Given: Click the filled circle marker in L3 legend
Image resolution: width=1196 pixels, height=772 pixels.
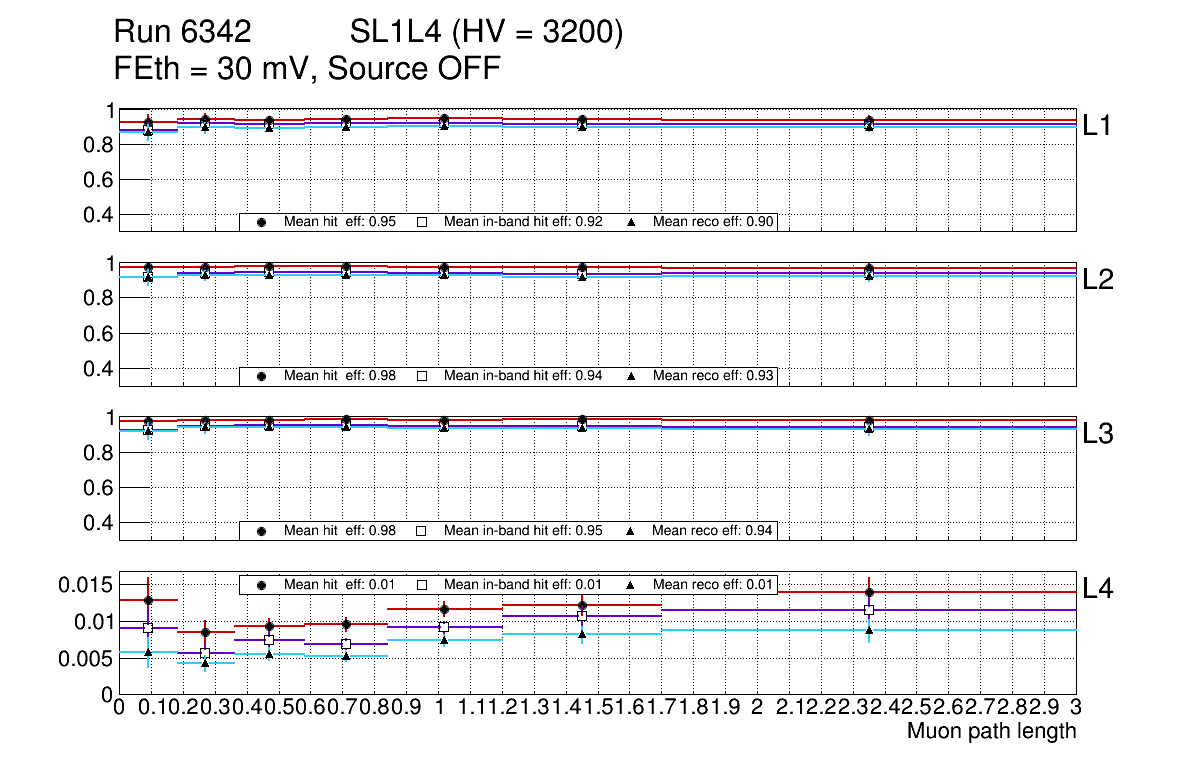Looking at the screenshot, I should [x=262, y=531].
